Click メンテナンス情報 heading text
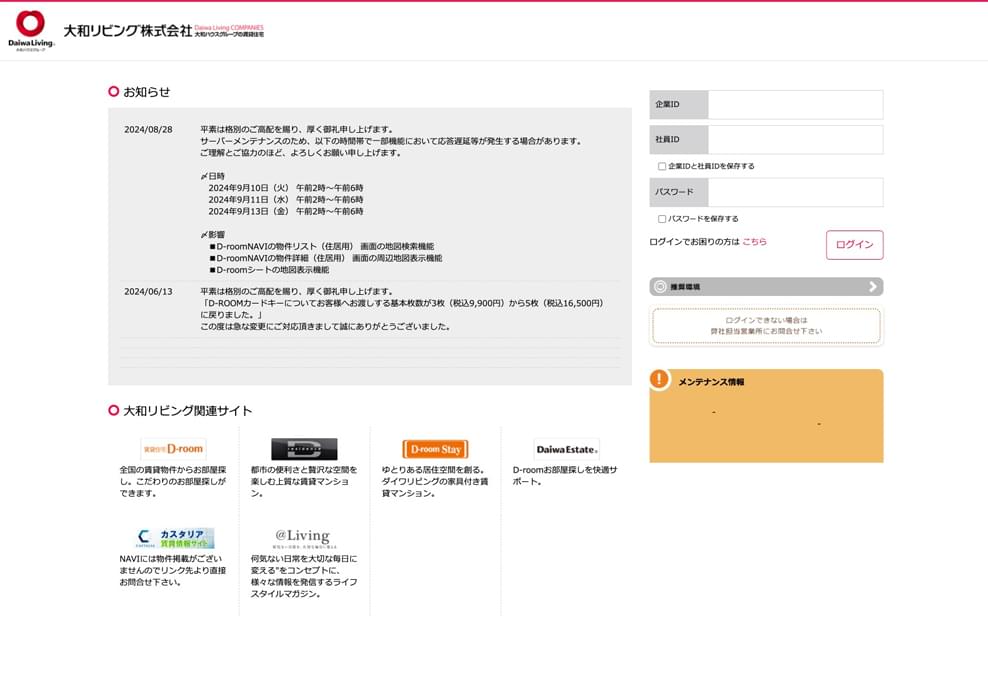 pyautogui.click(x=711, y=382)
